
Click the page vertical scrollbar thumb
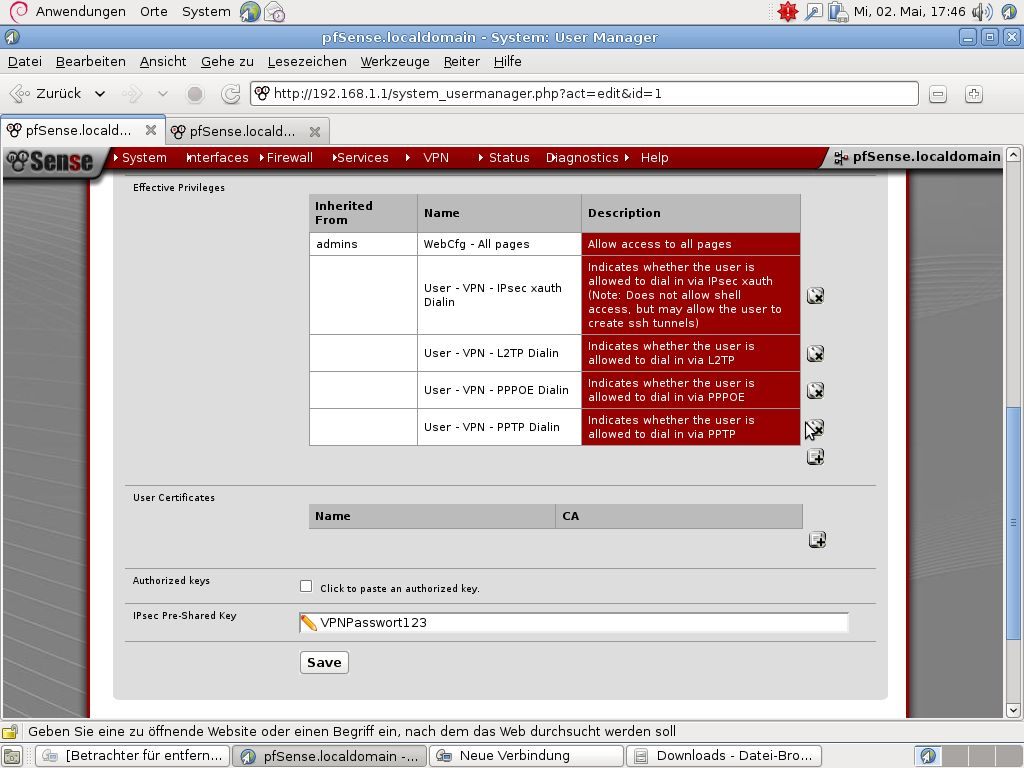tap(1013, 522)
